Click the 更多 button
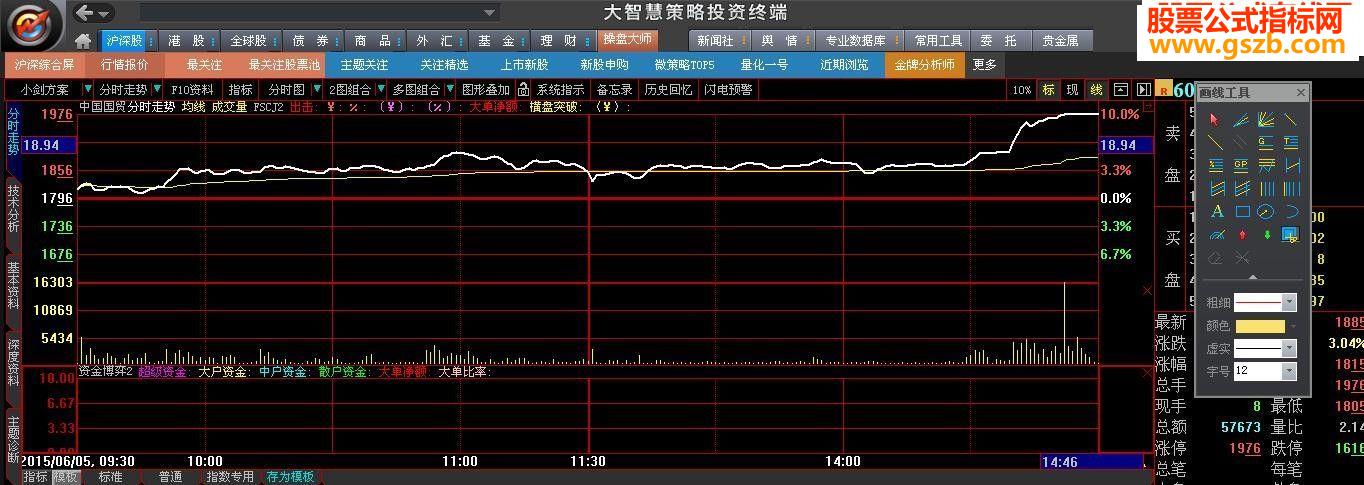The width and height of the screenshot is (1364, 485). (x=984, y=64)
